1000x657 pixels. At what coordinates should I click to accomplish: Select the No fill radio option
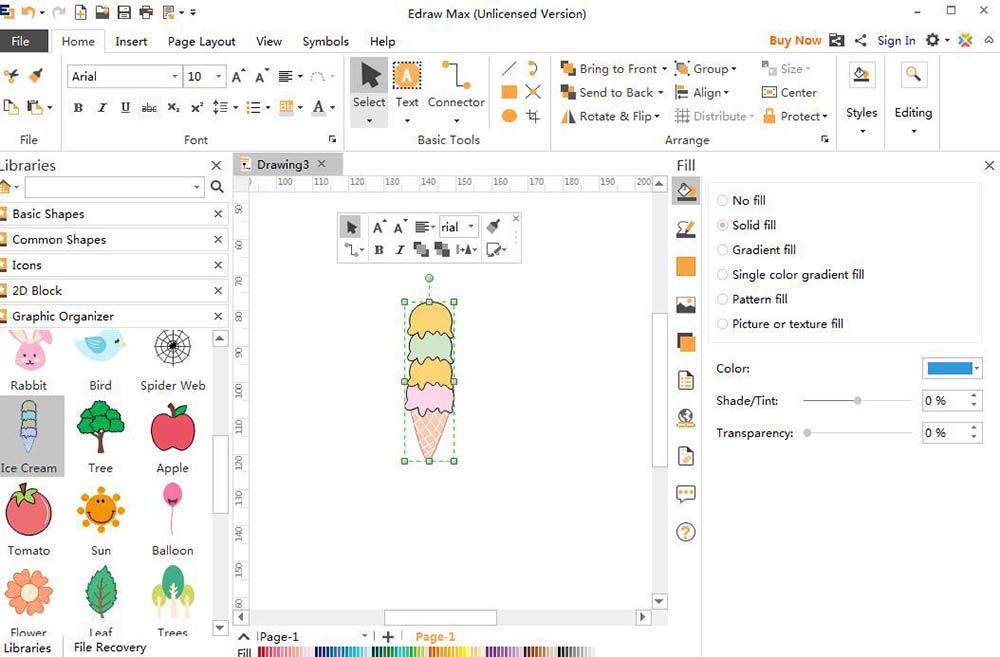click(723, 201)
